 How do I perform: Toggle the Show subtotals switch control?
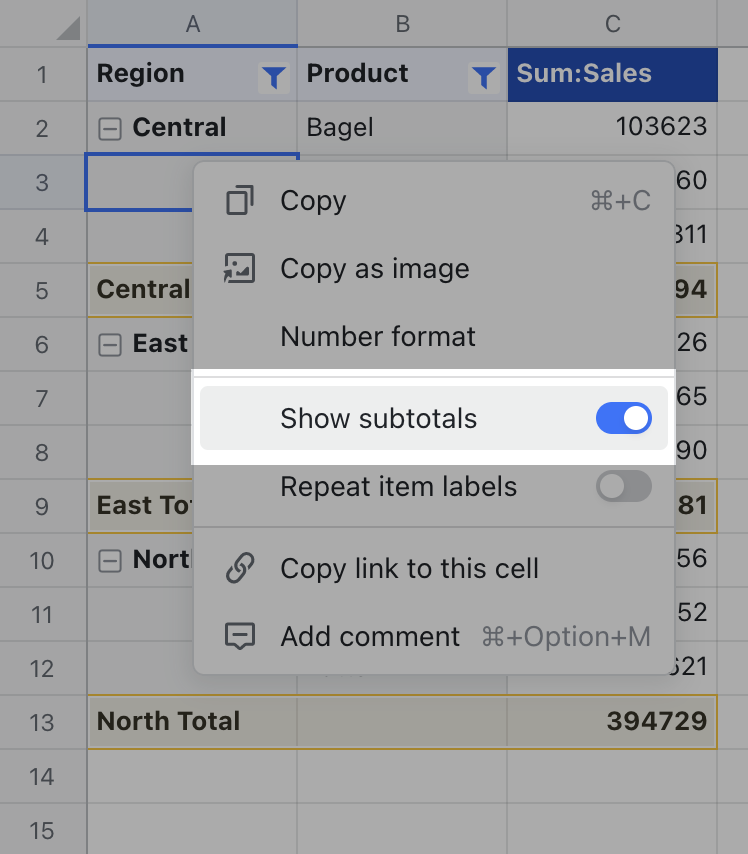point(624,418)
